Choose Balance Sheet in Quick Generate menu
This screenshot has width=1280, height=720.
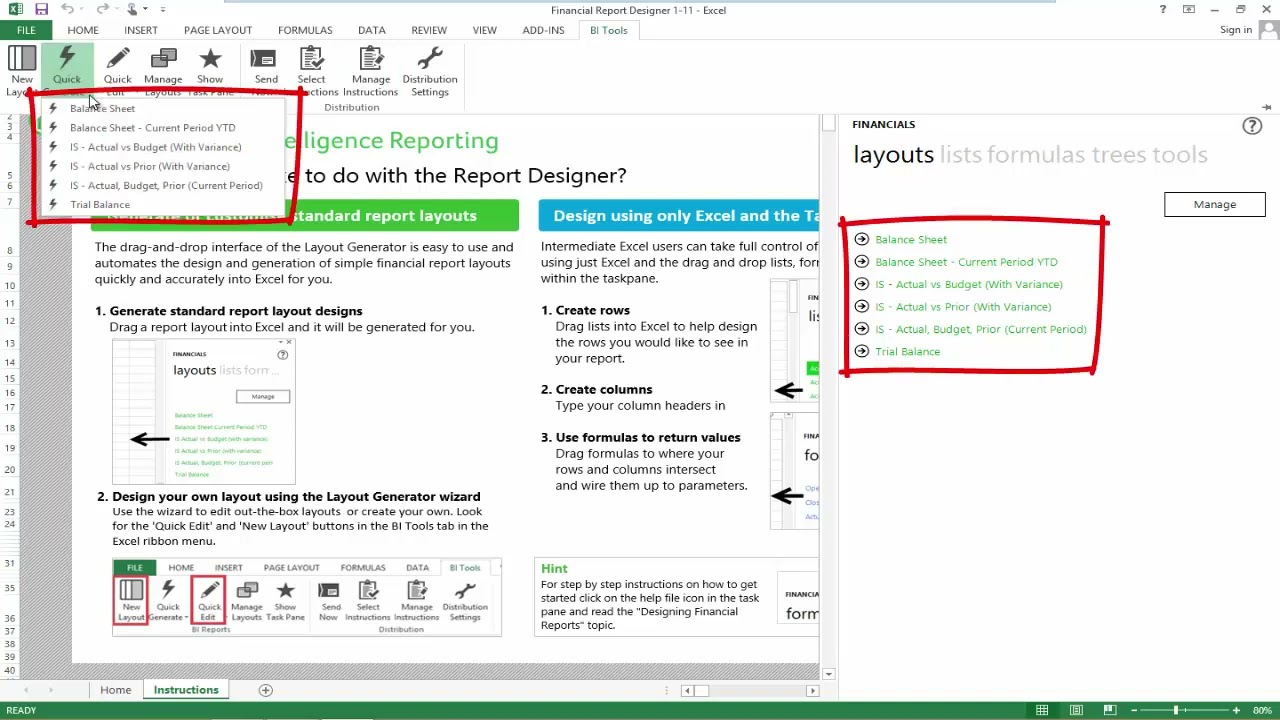(165, 108)
